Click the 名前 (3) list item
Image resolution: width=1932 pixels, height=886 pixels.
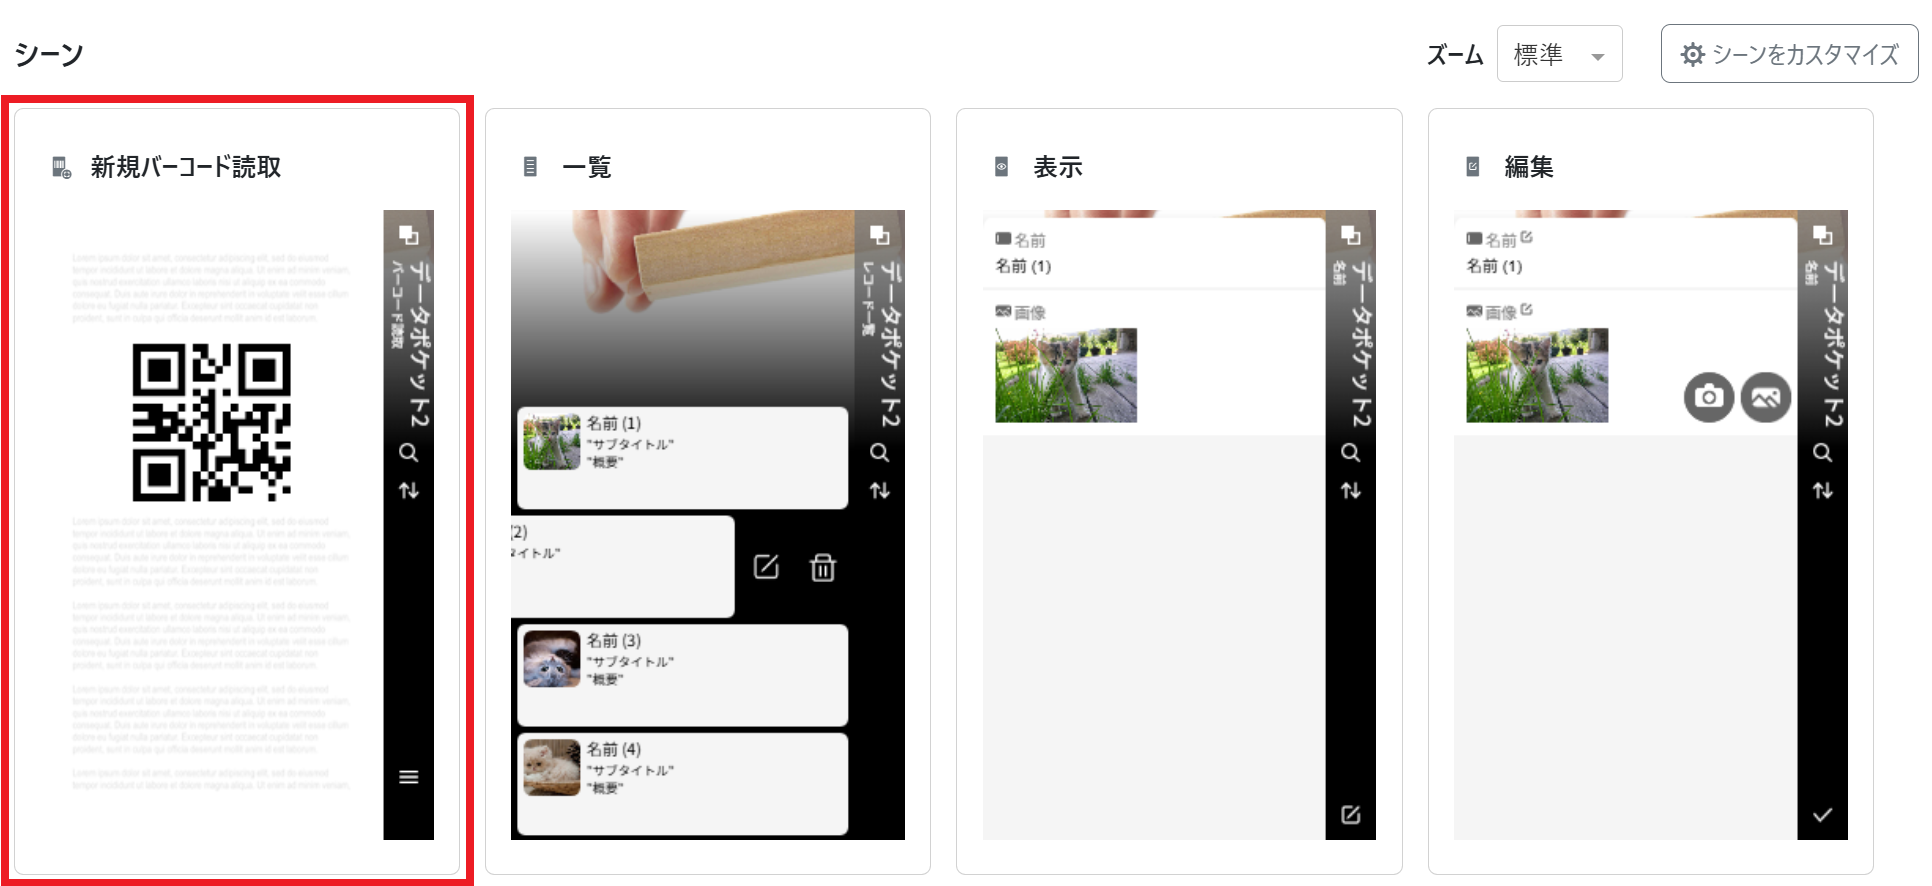click(682, 675)
